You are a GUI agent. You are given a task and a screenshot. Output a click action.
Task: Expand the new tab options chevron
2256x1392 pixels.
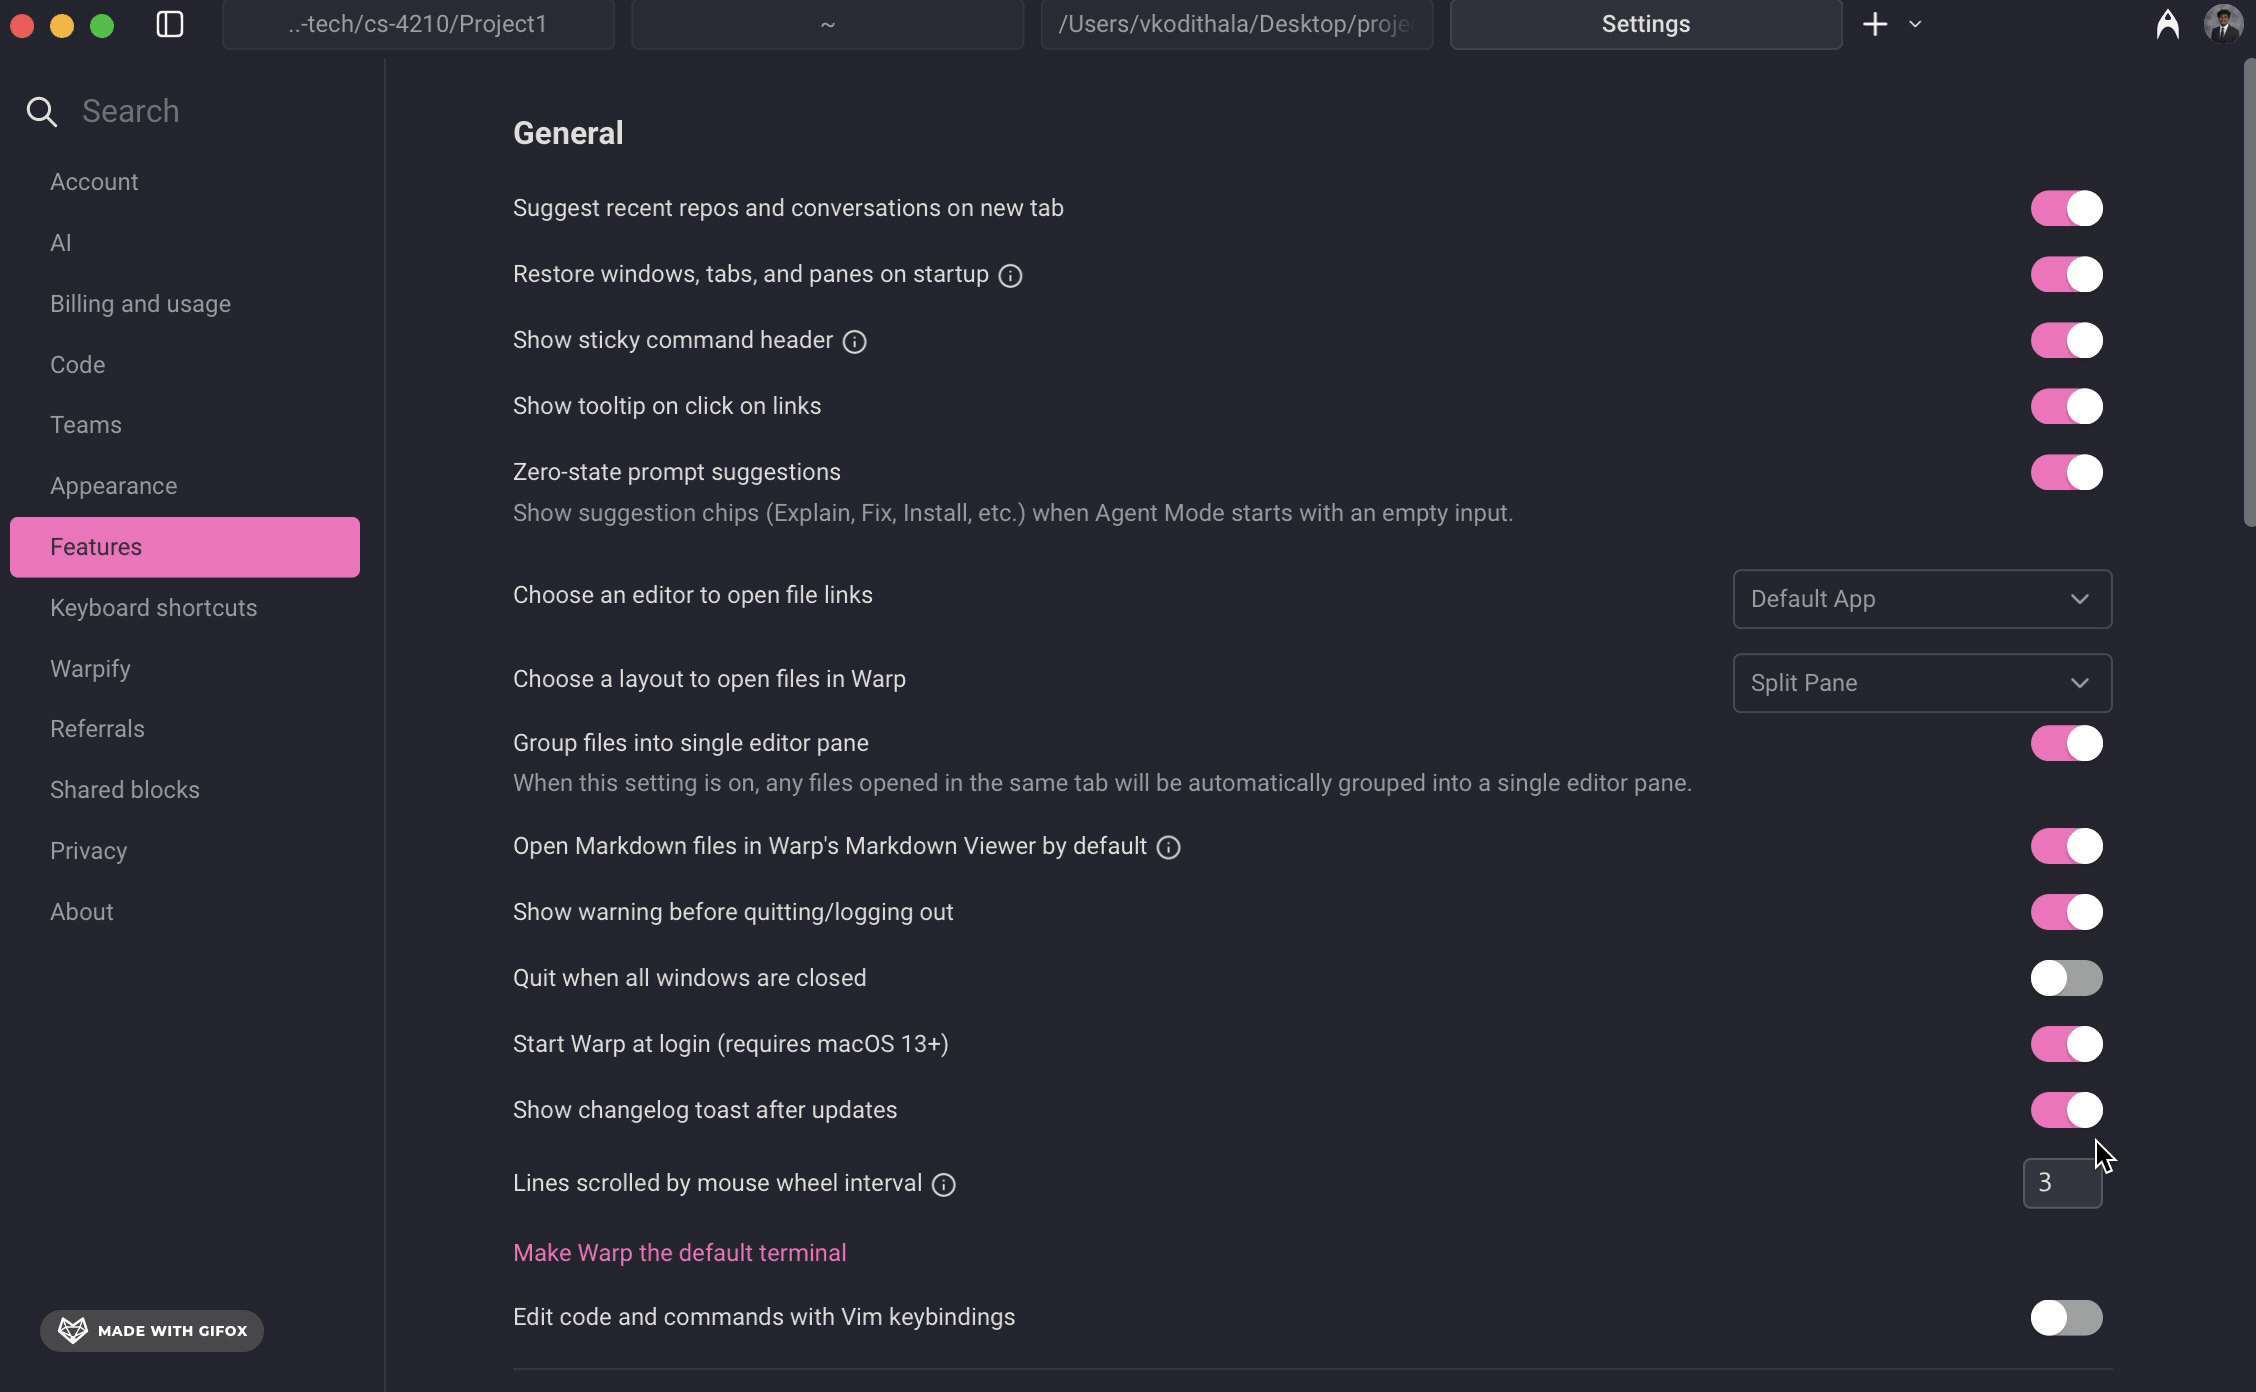point(1915,23)
